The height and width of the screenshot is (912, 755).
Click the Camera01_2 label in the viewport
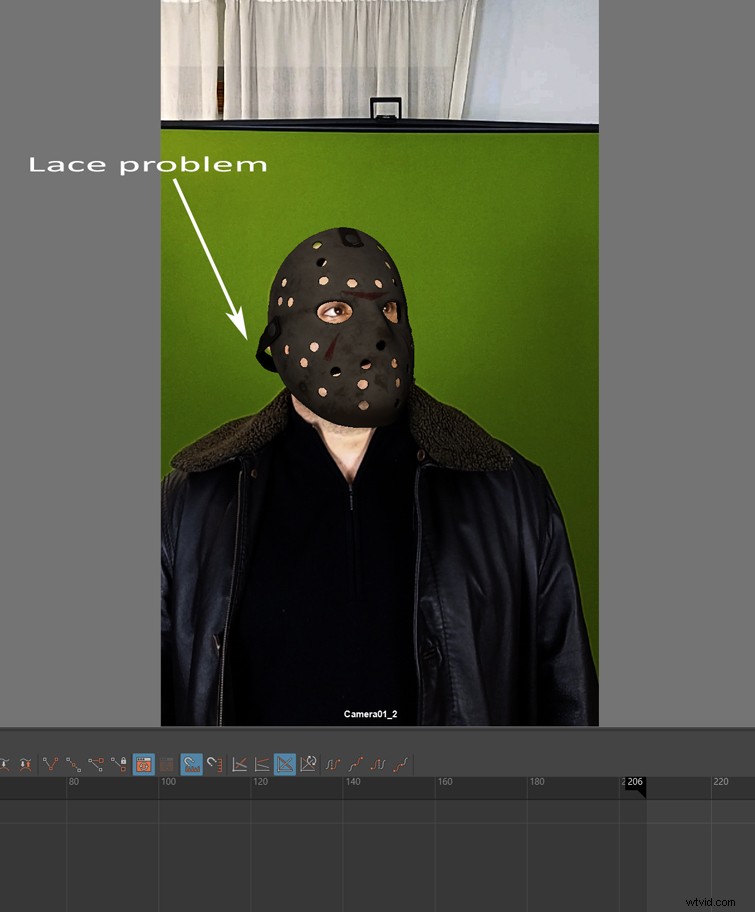point(370,714)
